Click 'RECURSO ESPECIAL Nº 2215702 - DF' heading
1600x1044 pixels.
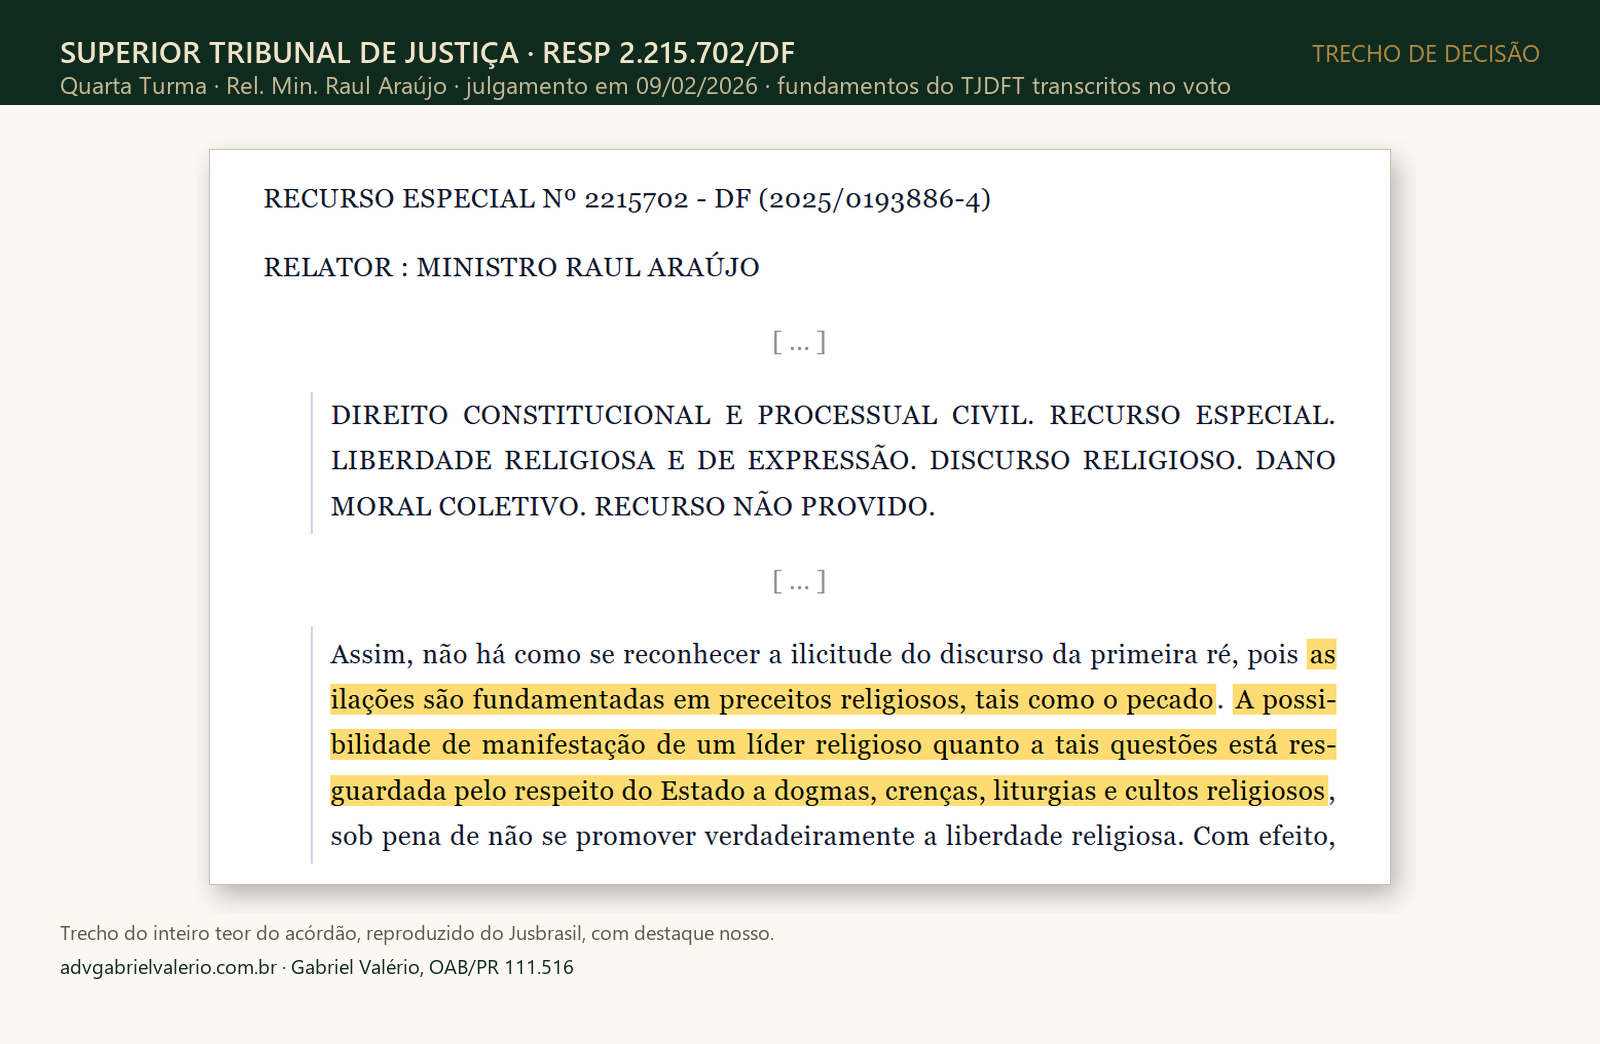(627, 199)
